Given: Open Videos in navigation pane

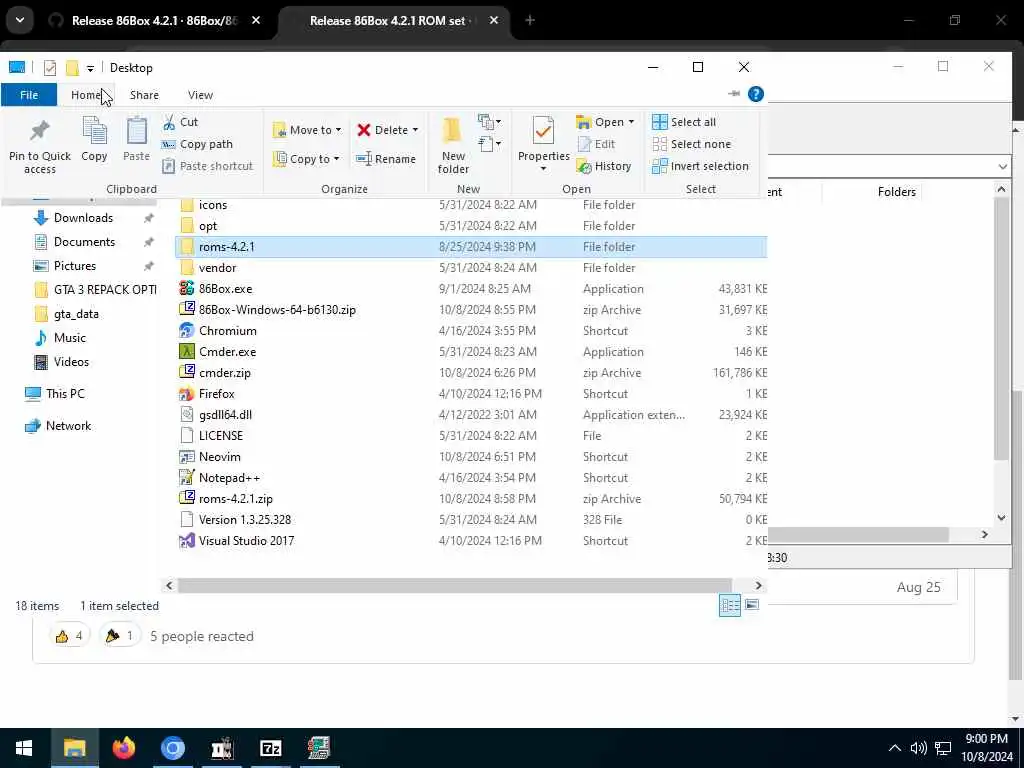Looking at the screenshot, I should pos(71,362).
